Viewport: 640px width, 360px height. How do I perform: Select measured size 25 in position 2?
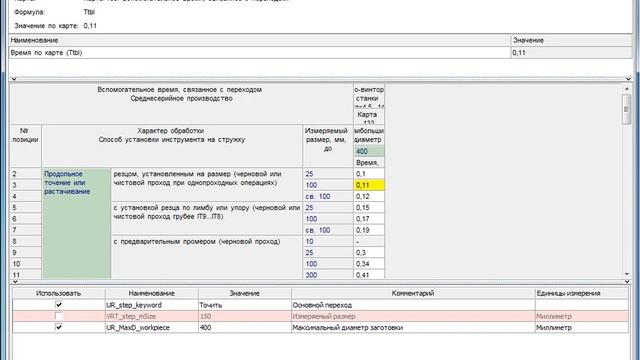tap(328, 174)
